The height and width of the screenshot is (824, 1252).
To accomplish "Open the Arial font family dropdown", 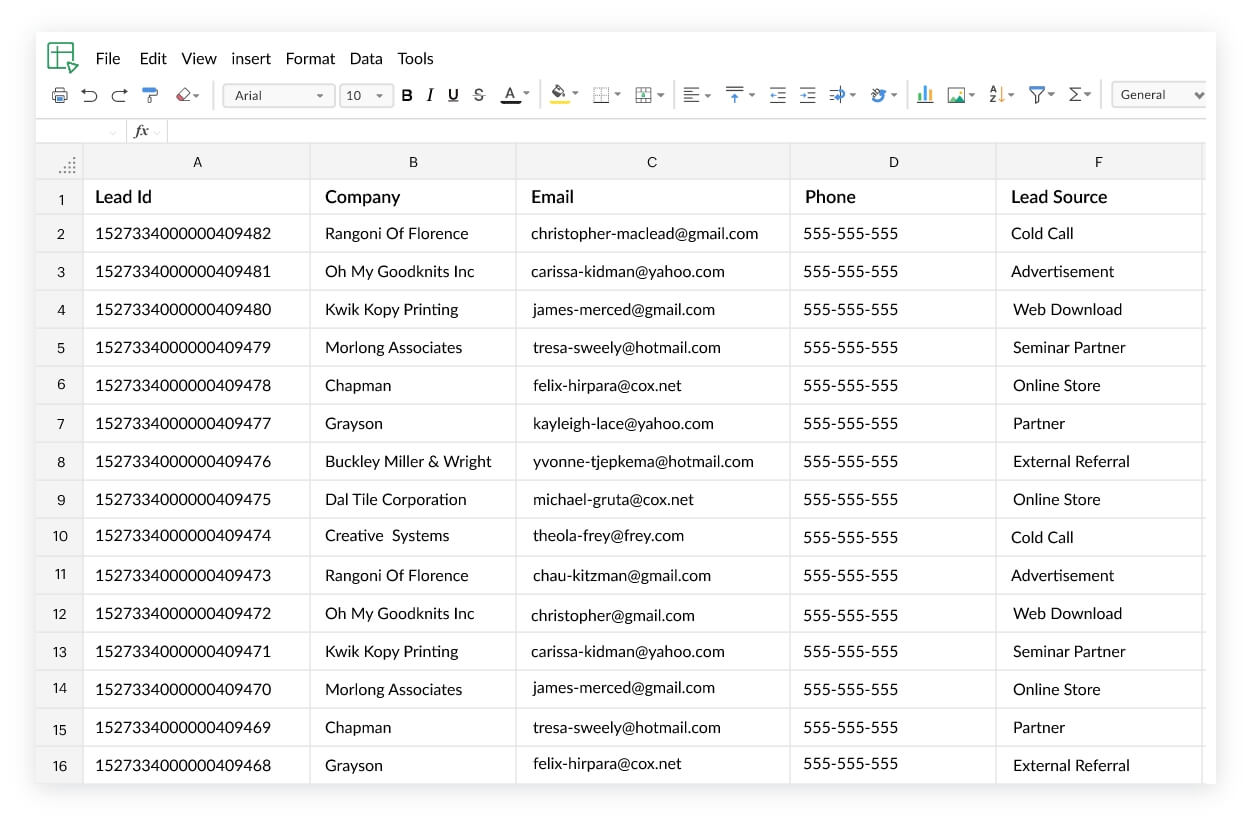I will [x=279, y=96].
